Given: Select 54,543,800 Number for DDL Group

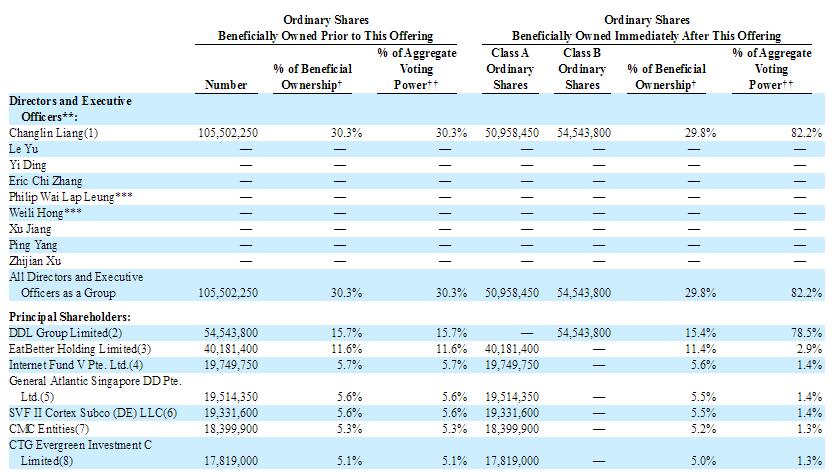Looking at the screenshot, I should tap(231, 333).
